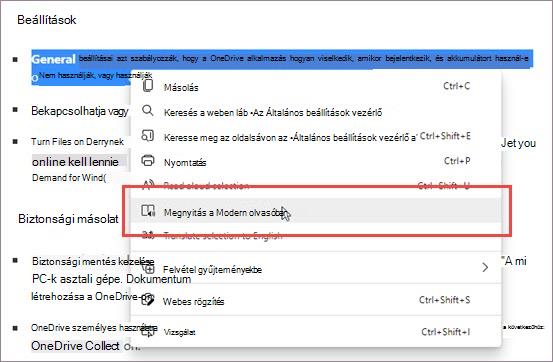Click the Ctrl+C shortcut label
Screen dimensions: 553x362
click(457, 86)
